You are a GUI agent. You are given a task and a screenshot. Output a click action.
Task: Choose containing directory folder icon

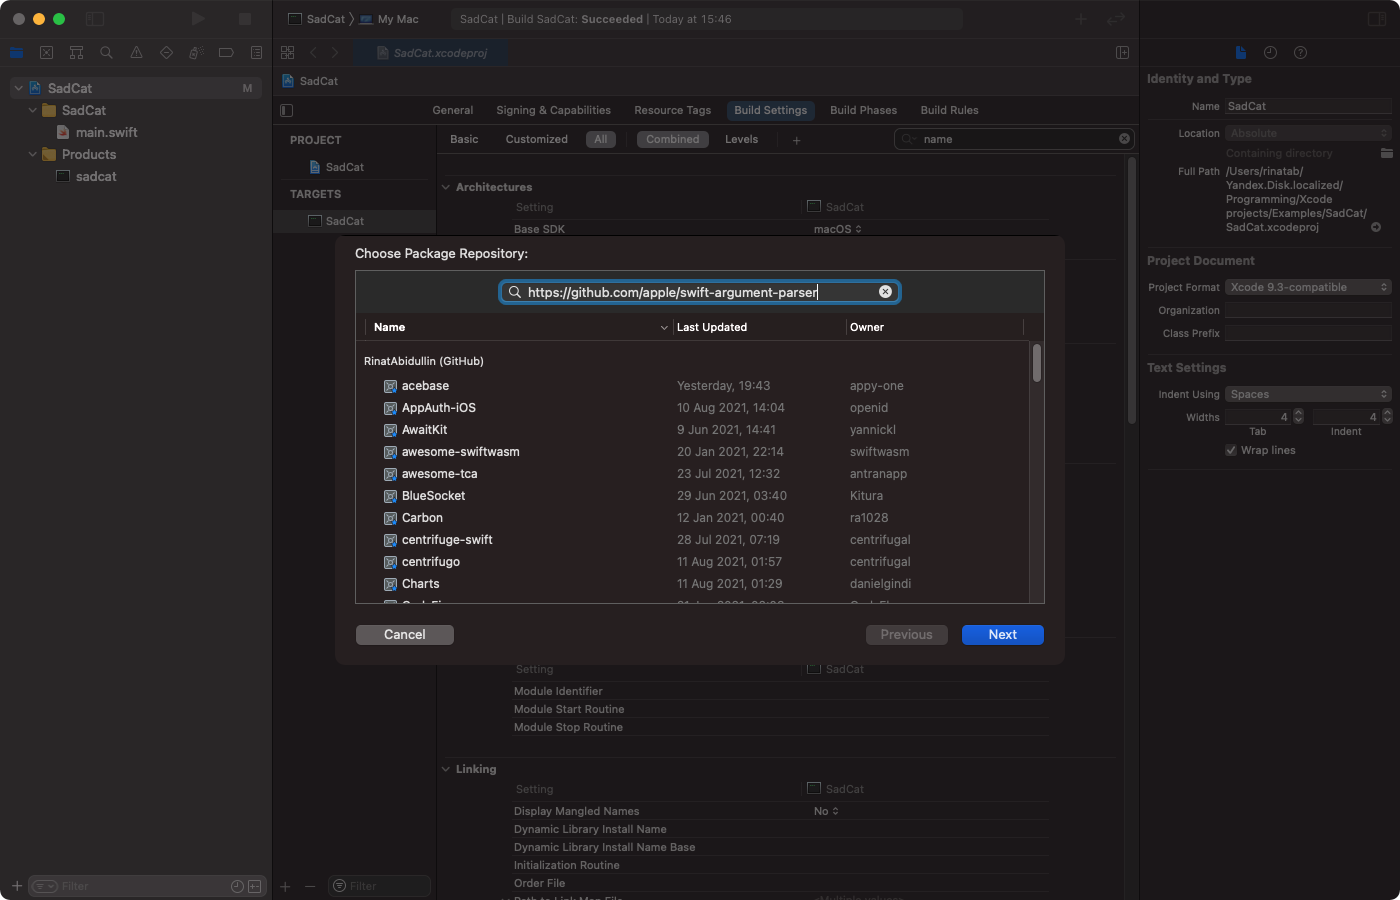tap(1386, 153)
